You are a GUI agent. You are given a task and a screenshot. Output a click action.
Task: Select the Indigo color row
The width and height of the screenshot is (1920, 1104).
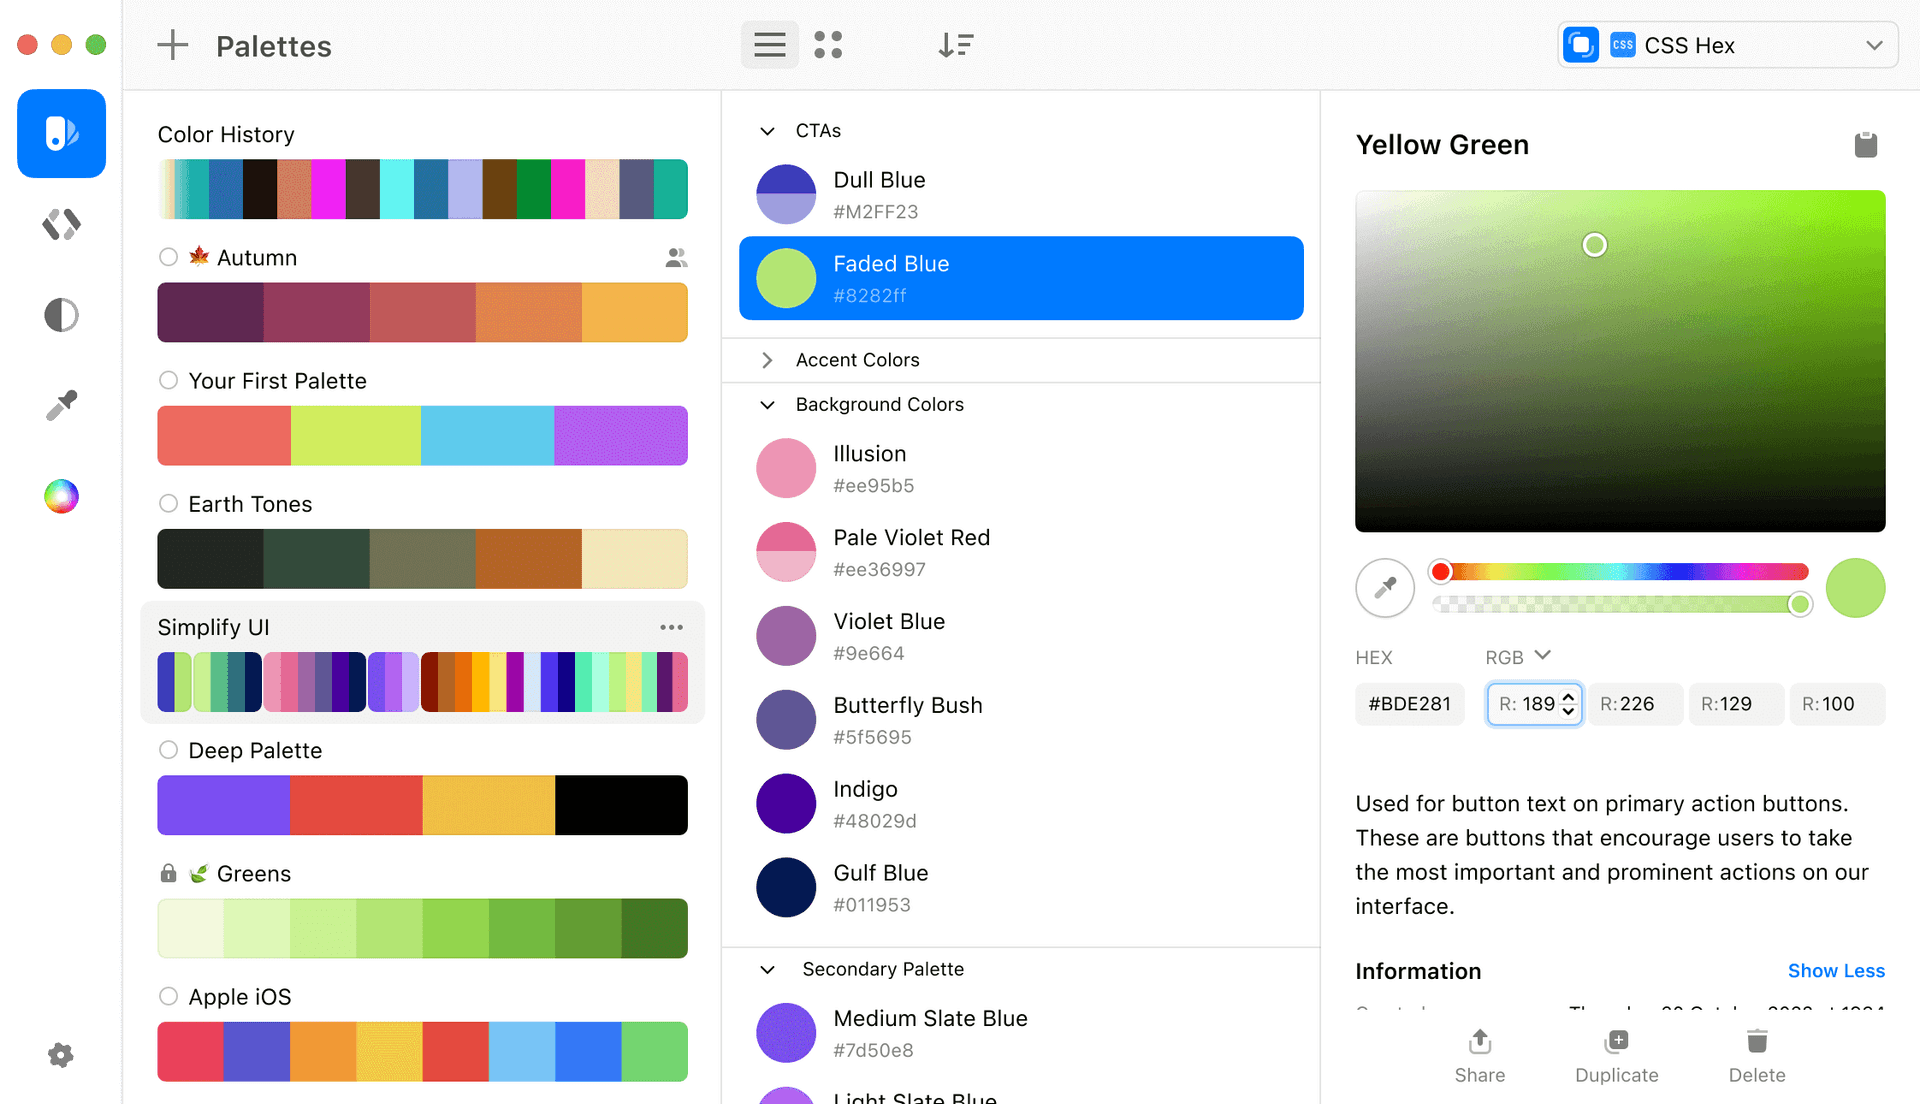click(x=1021, y=804)
